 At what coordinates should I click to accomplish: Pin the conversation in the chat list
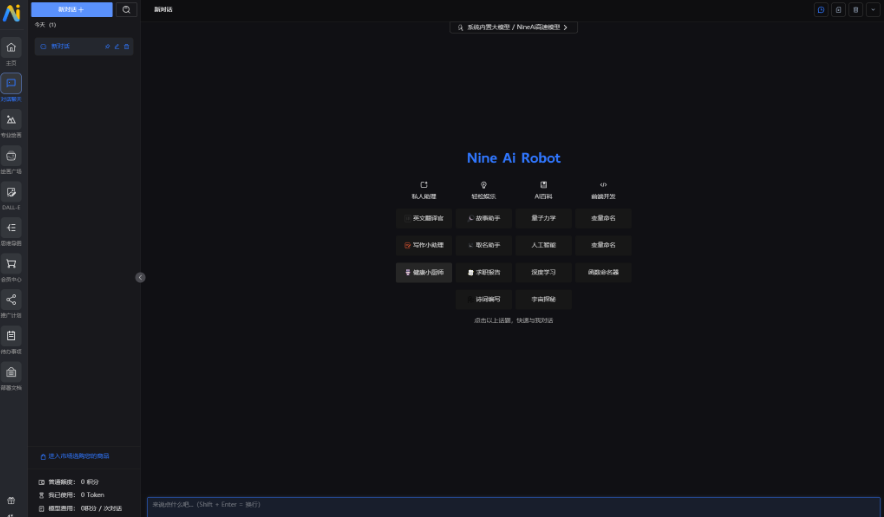point(107,46)
